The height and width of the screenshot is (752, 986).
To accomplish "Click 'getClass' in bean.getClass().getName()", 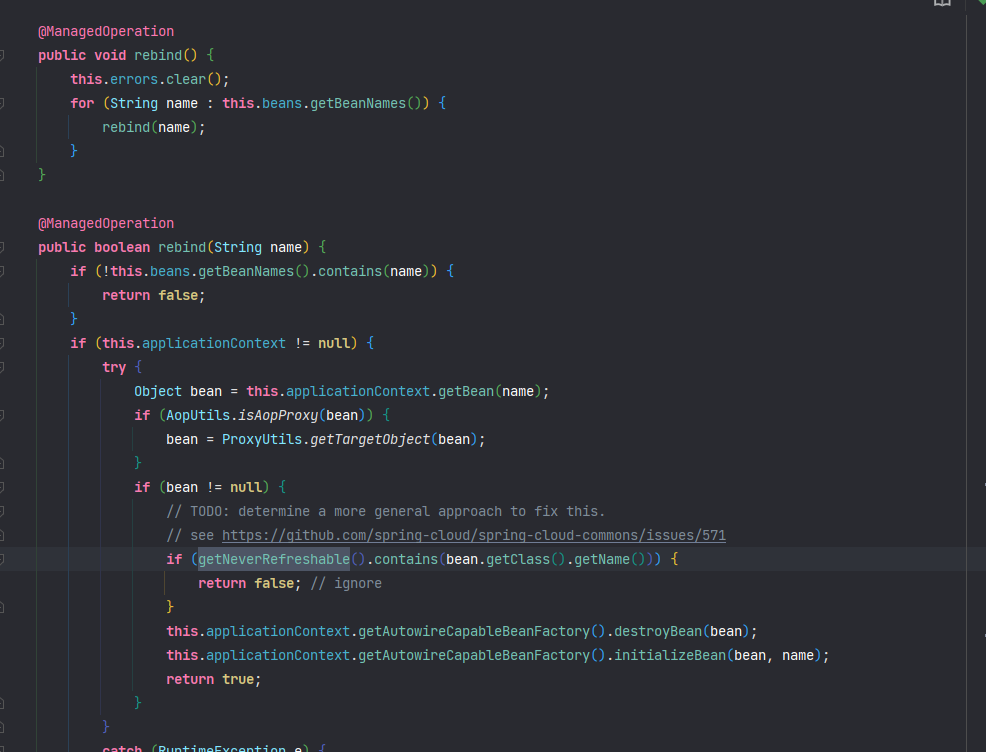I will 518,559.
